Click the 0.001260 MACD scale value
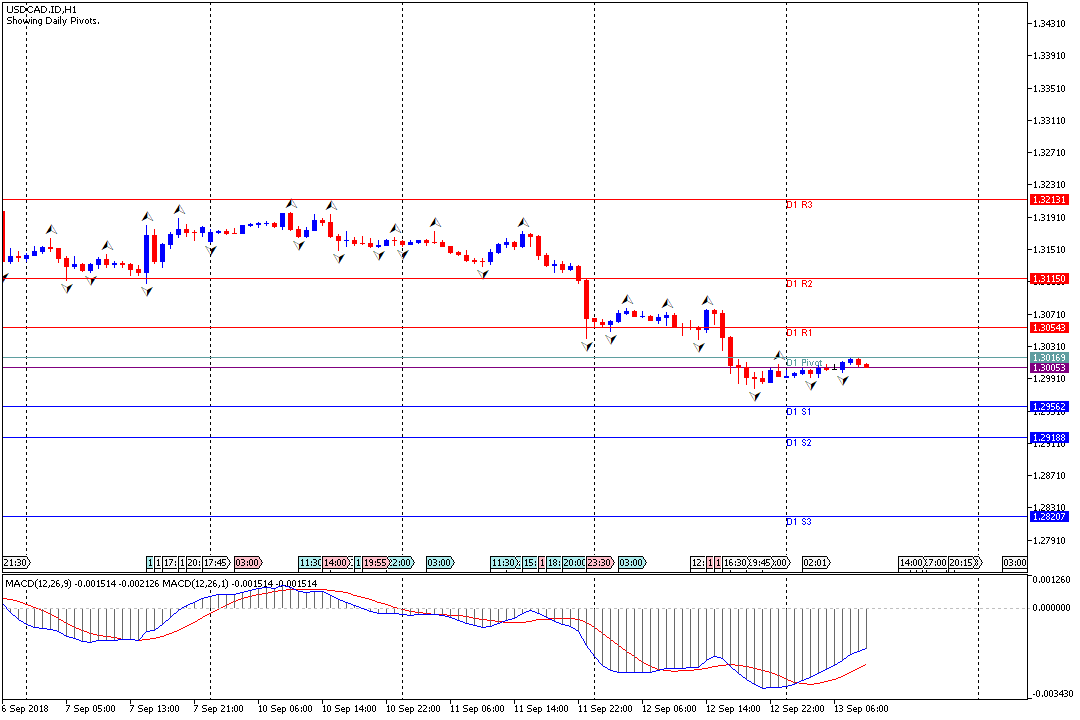The height and width of the screenshot is (720, 1080). pyautogui.click(x=1052, y=580)
